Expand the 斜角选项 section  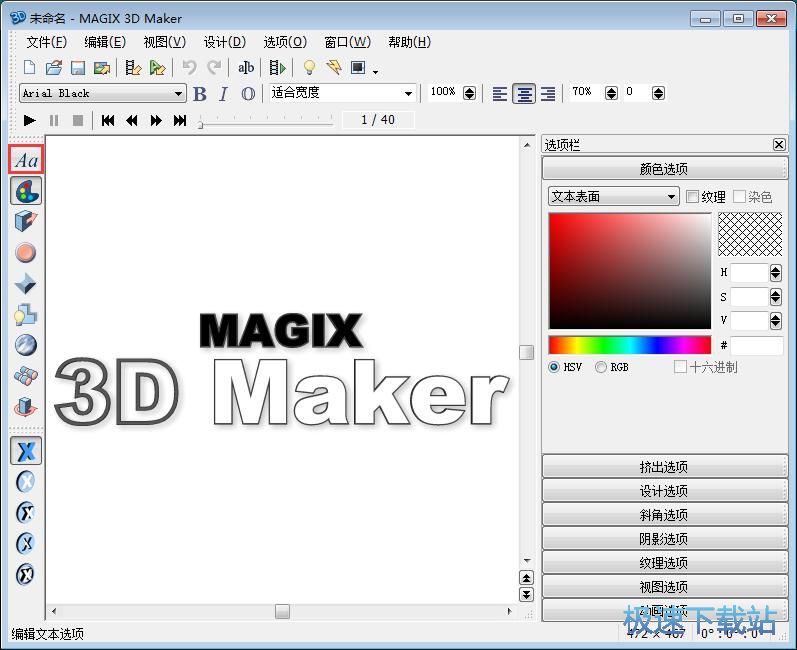(x=664, y=515)
